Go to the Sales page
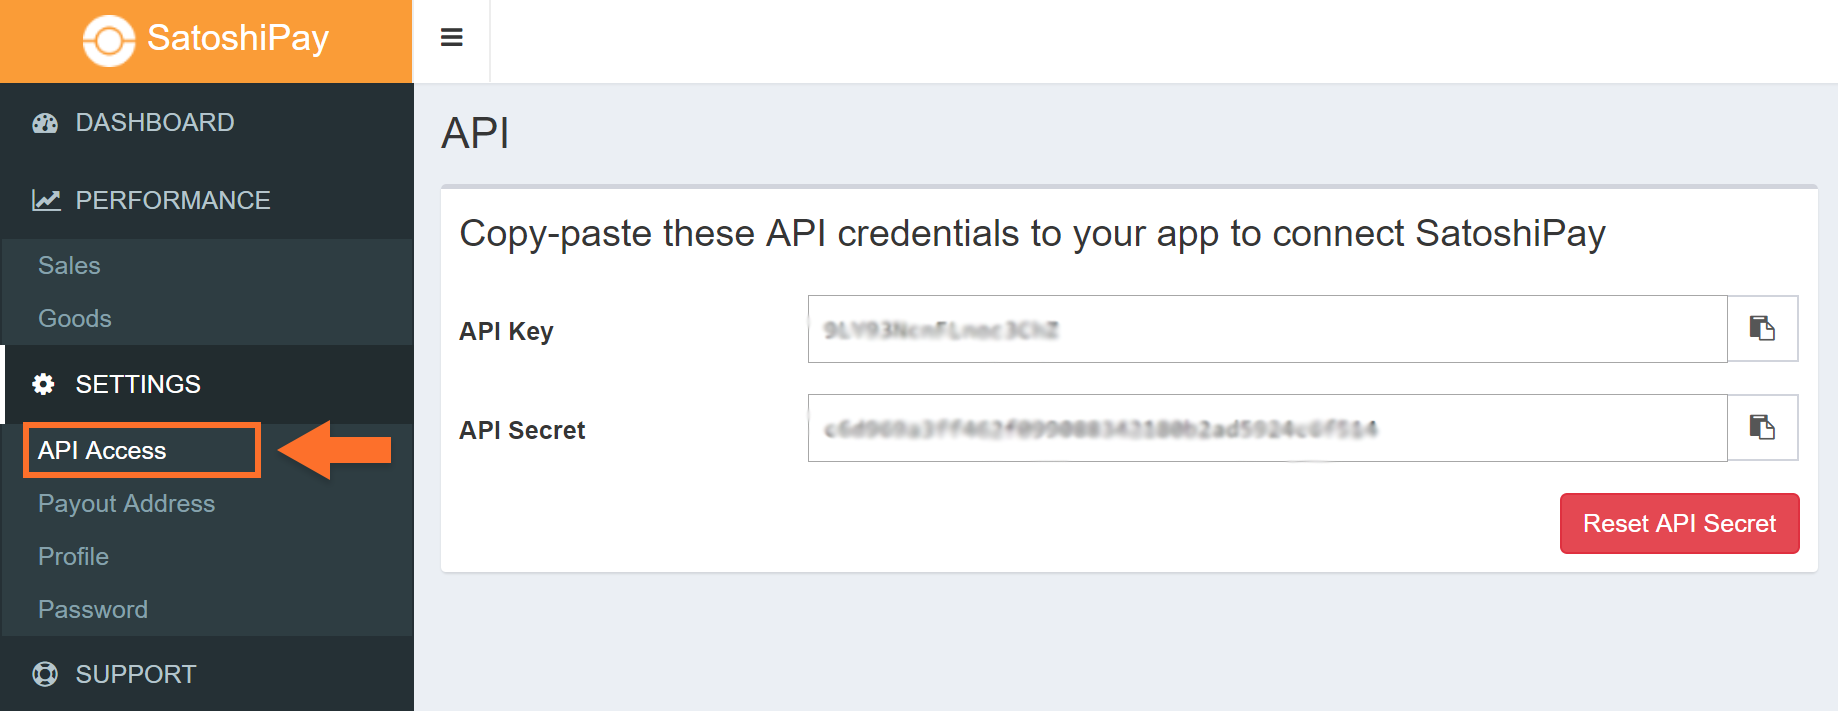The width and height of the screenshot is (1838, 711). coord(69,265)
